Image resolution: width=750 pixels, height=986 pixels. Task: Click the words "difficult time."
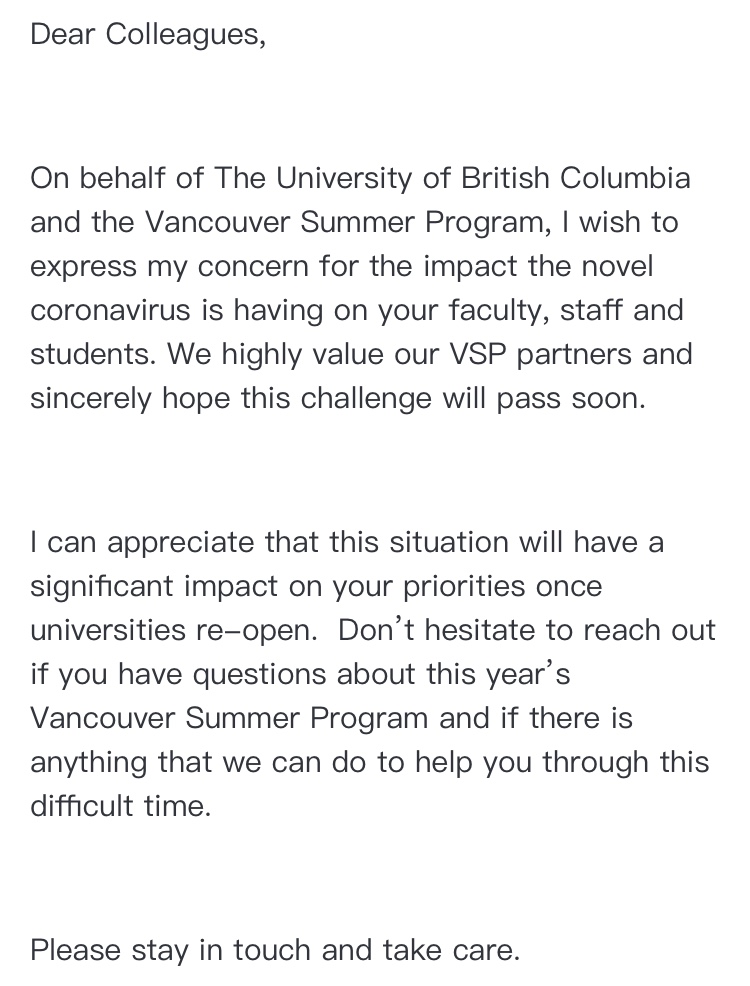click(121, 806)
